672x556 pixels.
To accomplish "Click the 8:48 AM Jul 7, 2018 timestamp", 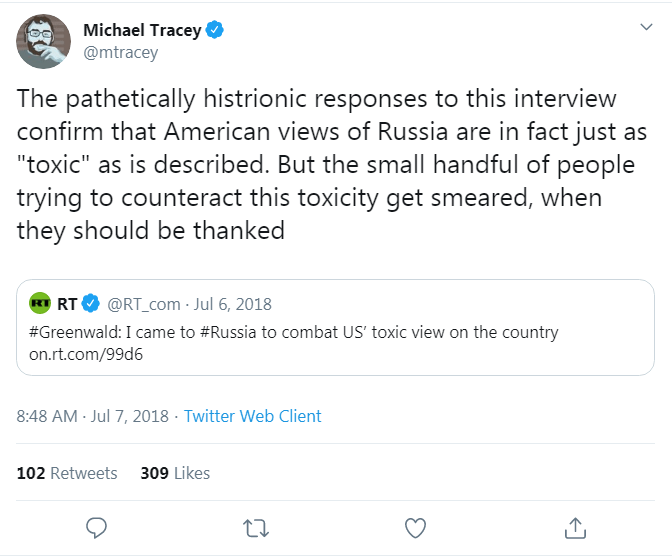I will click(88, 416).
